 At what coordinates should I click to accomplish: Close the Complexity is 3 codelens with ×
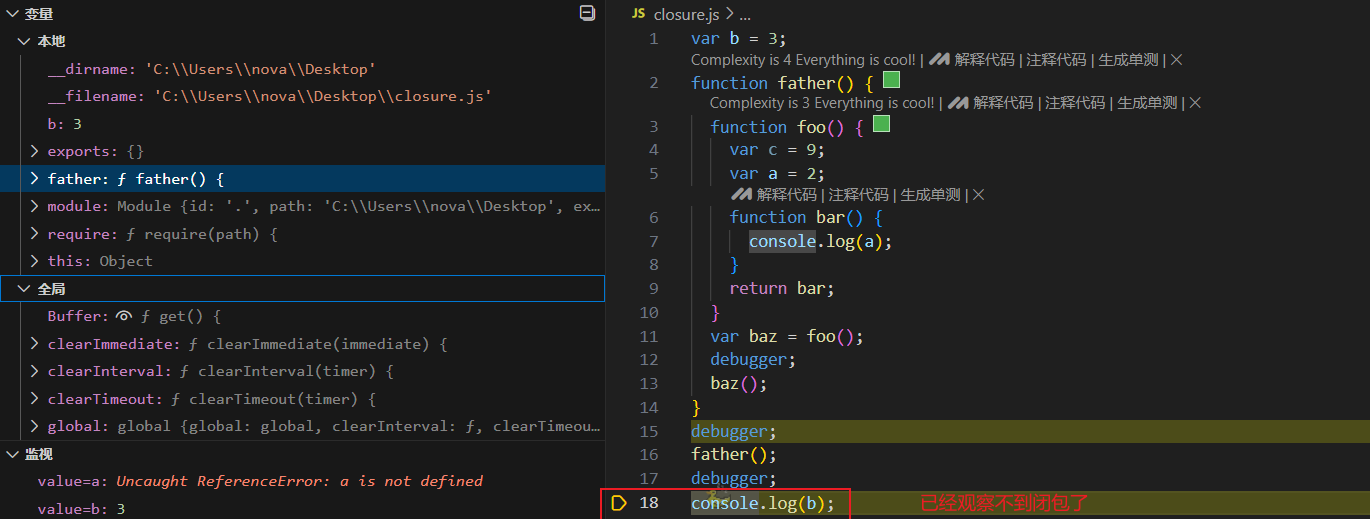pos(1195,103)
